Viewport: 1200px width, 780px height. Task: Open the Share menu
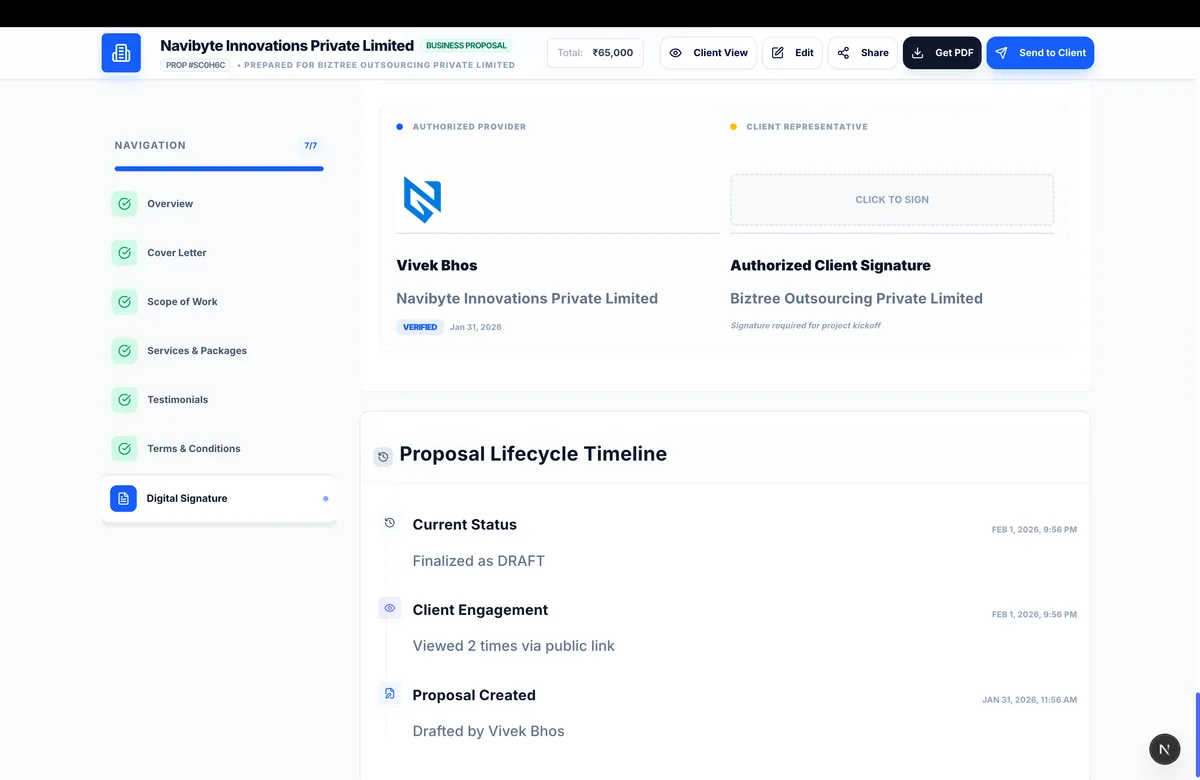(x=862, y=53)
